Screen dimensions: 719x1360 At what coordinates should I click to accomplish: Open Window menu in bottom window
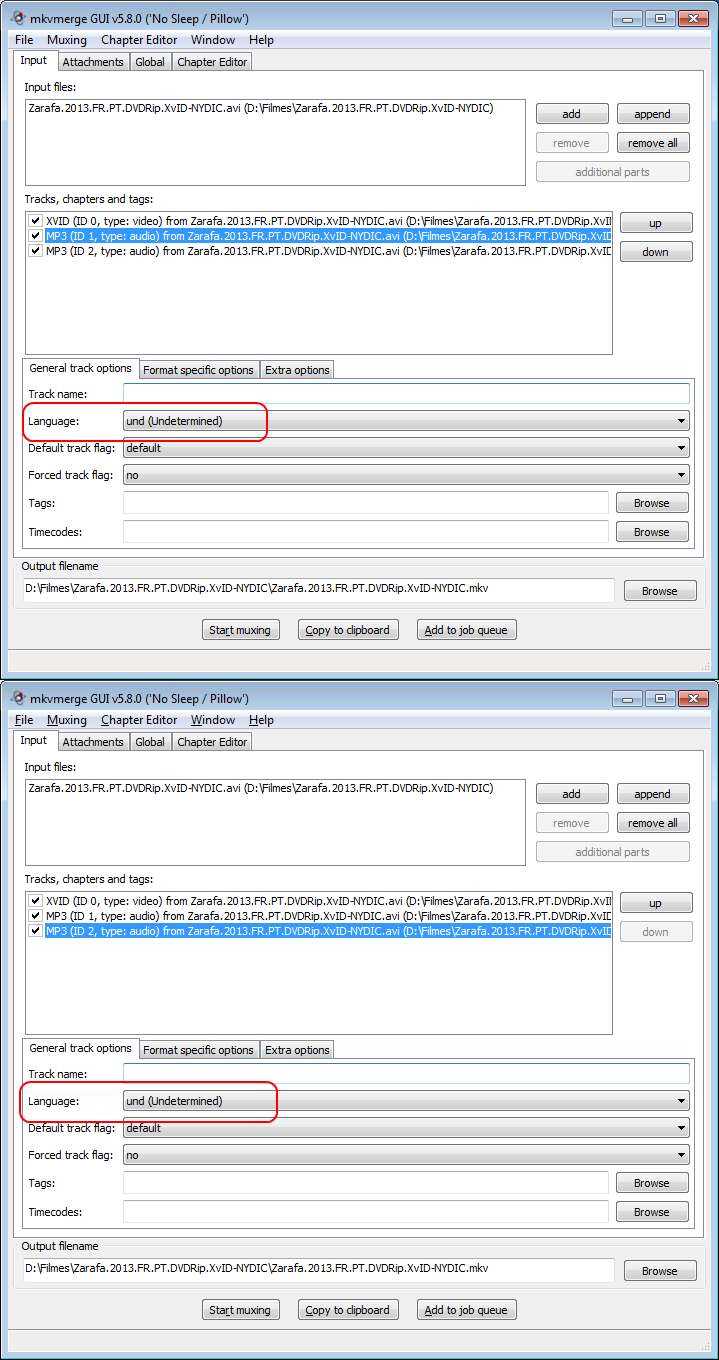[213, 720]
